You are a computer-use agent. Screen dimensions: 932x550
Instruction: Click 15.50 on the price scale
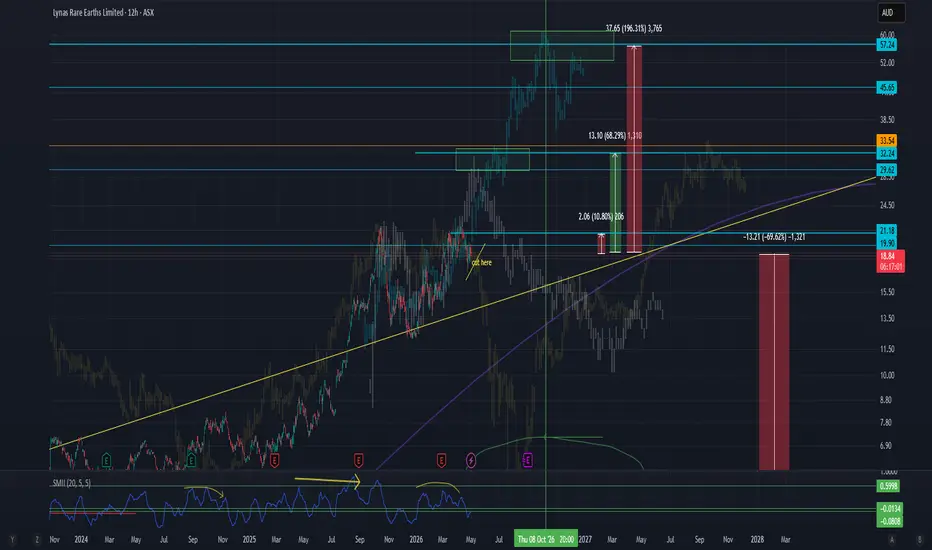pyautogui.click(x=887, y=292)
